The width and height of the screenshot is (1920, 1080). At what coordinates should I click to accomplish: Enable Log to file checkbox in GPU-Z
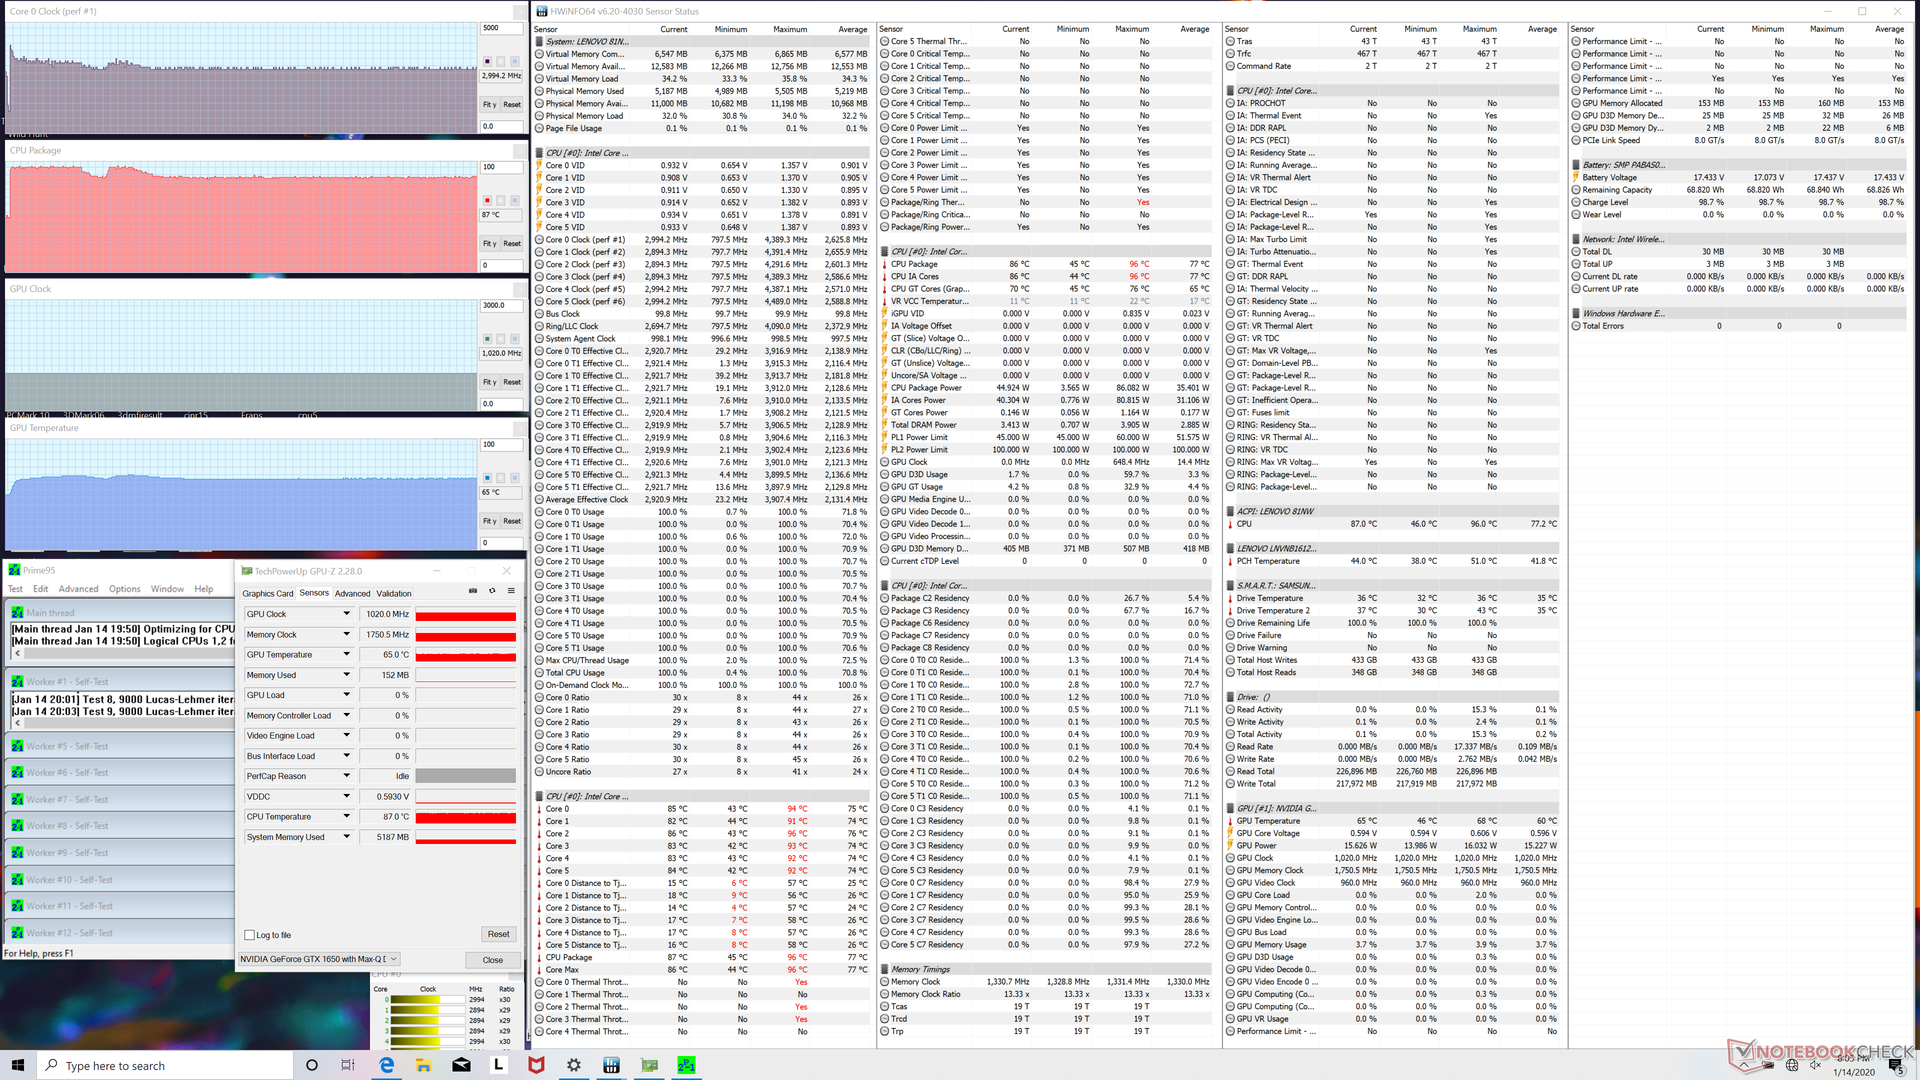pyautogui.click(x=250, y=935)
